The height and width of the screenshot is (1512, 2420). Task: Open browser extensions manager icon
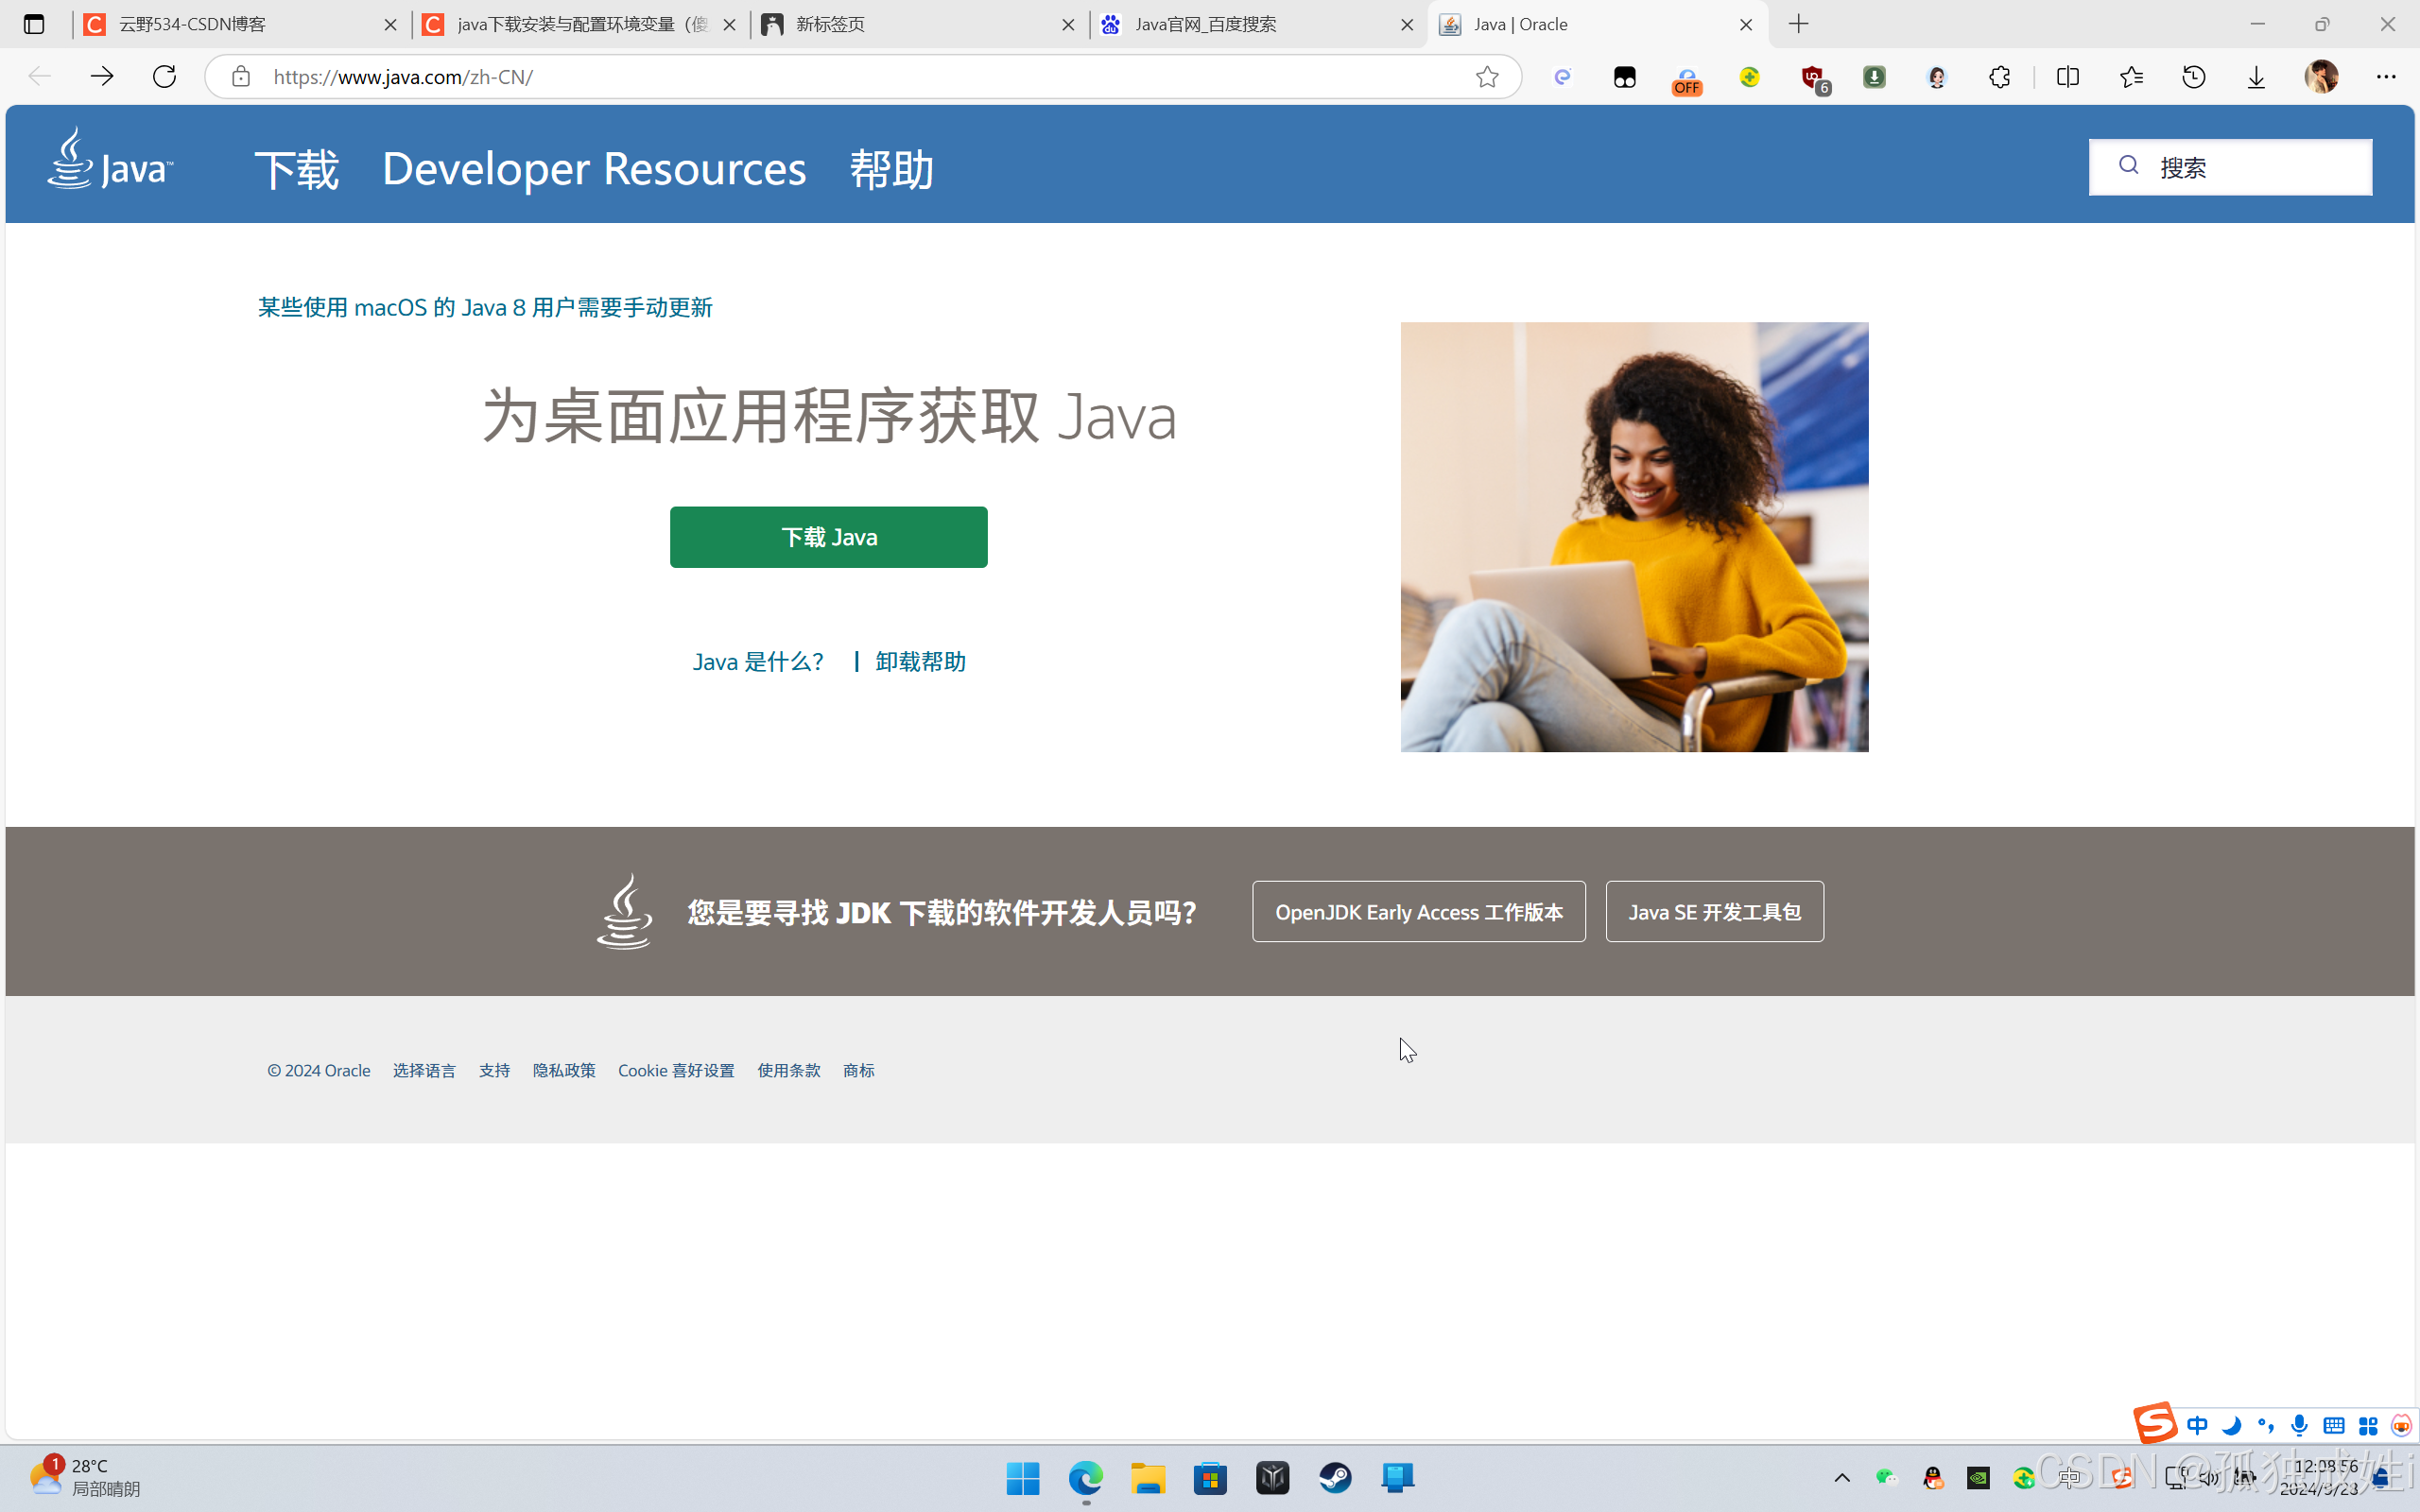tap(2000, 77)
